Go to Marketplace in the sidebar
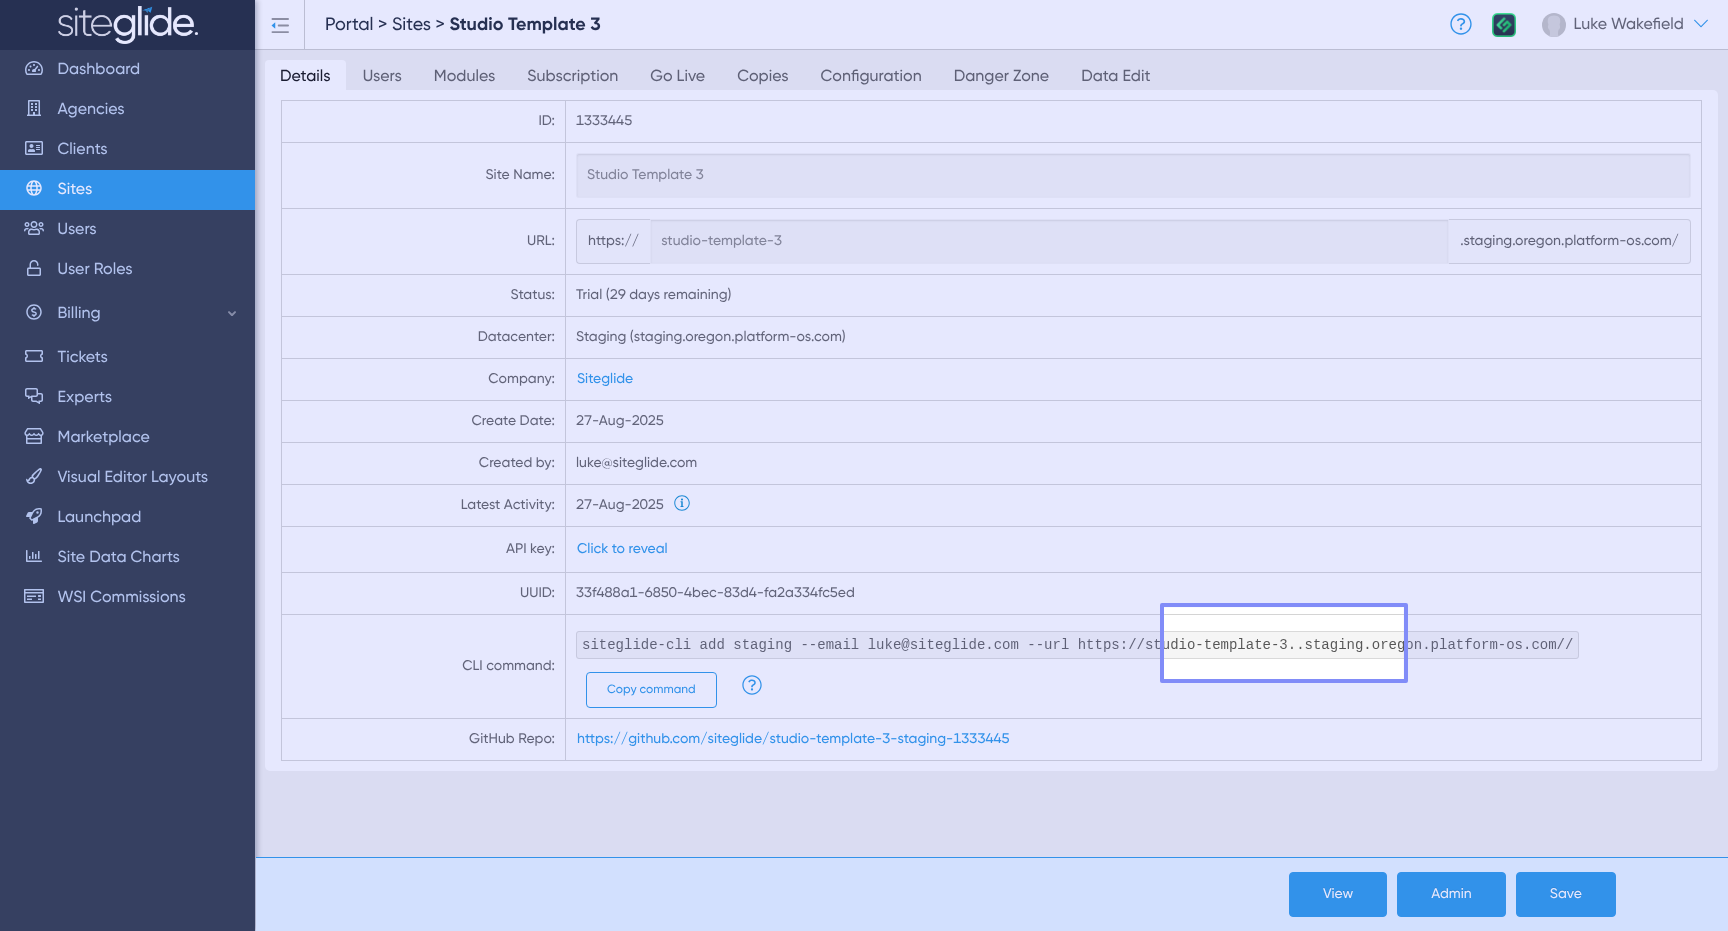The image size is (1728, 931). click(103, 437)
